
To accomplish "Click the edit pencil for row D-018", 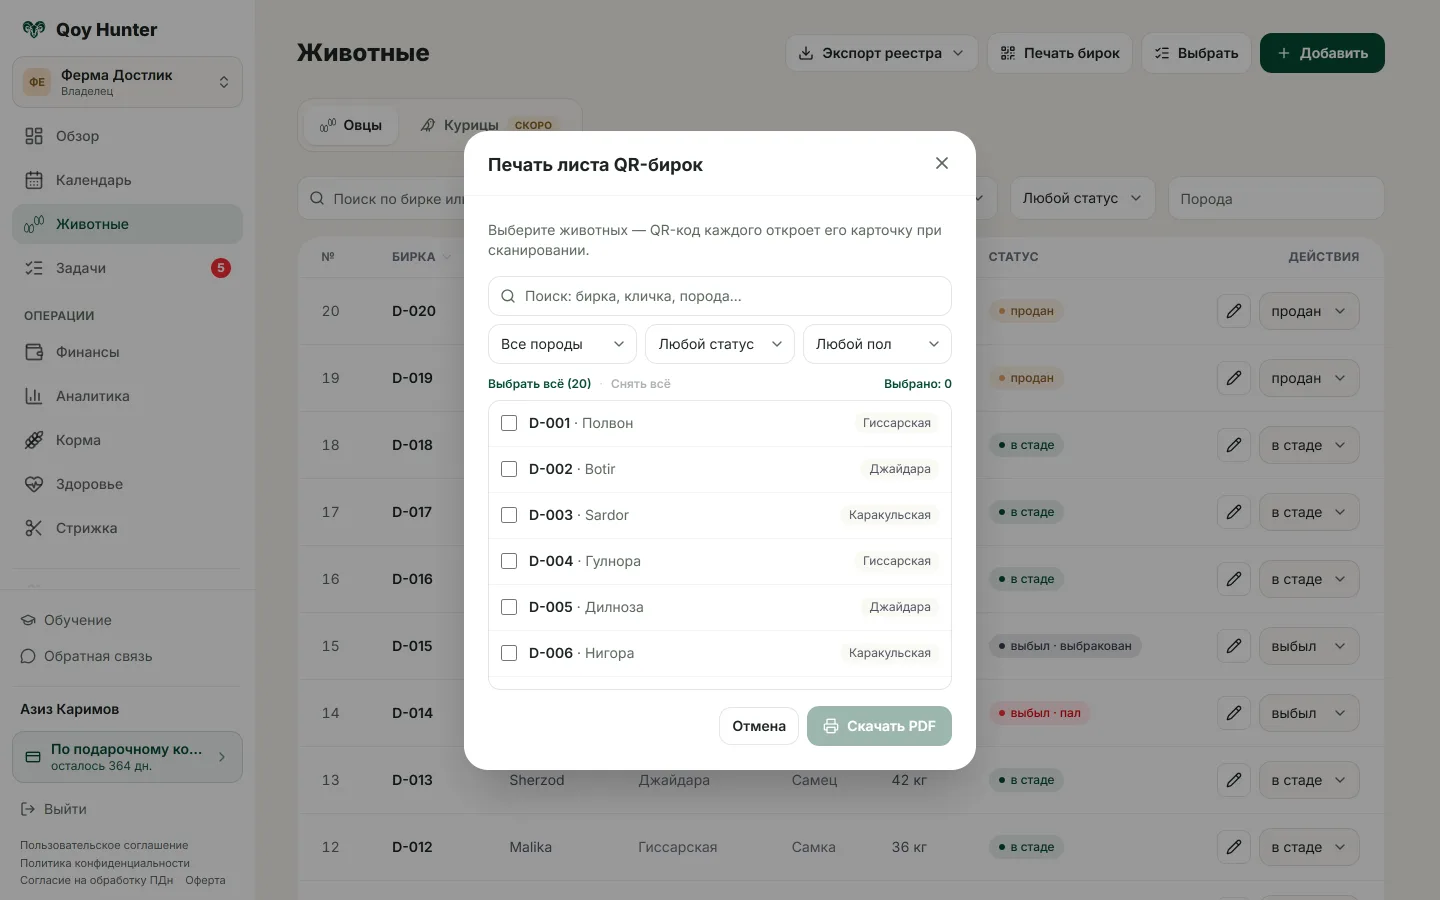I will click(x=1234, y=445).
